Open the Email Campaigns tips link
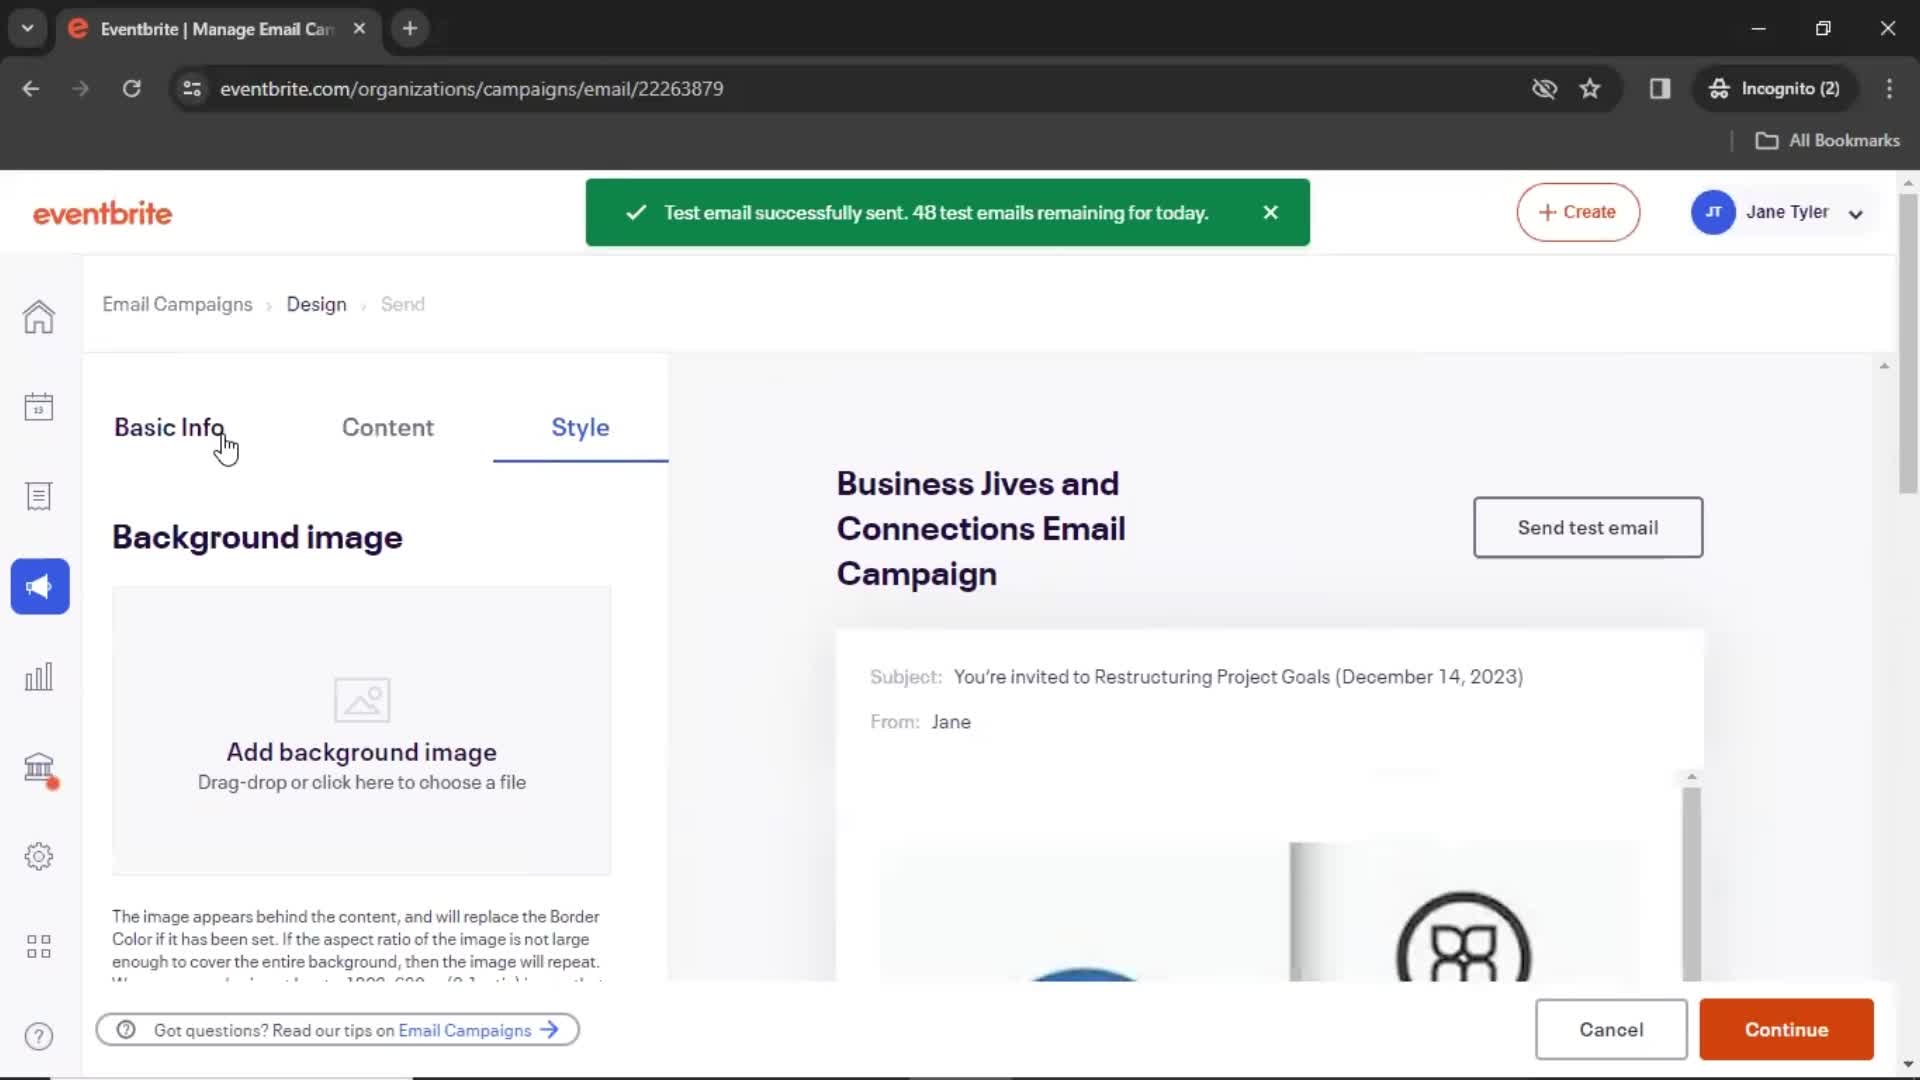The height and width of the screenshot is (1080, 1920). [x=478, y=1030]
